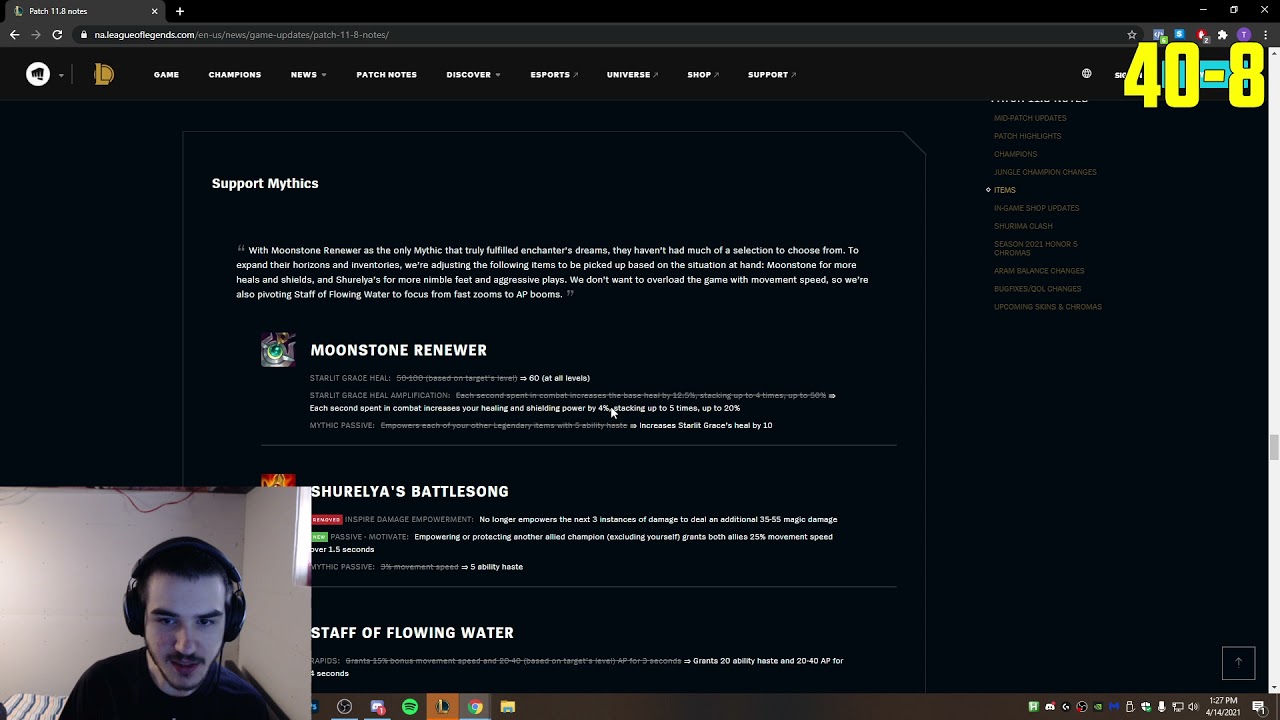Click the volume speaker tray icon
The height and width of the screenshot is (720, 1280).
pyautogui.click(x=1193, y=707)
